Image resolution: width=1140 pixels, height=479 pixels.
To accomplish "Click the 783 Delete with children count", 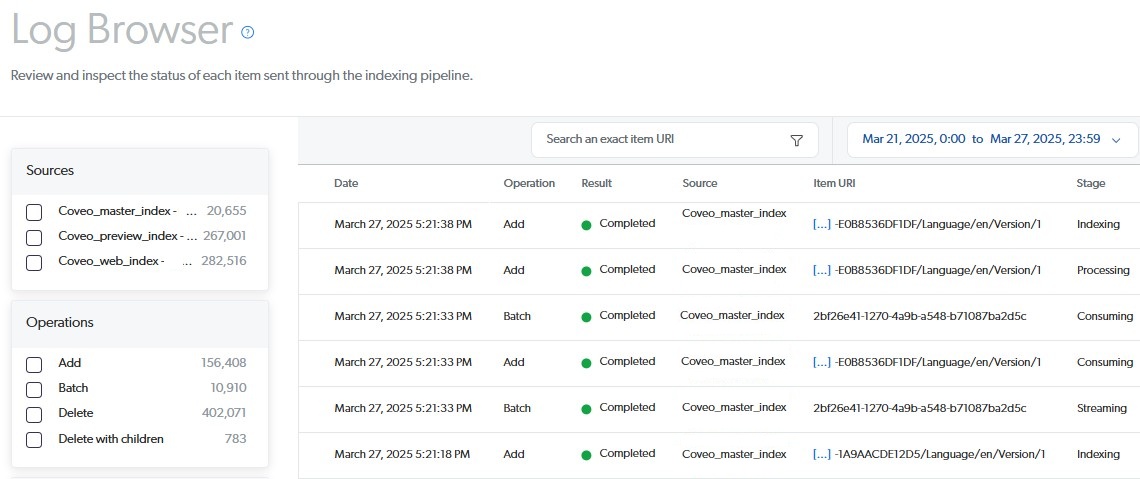I will pyautogui.click(x=236, y=439).
